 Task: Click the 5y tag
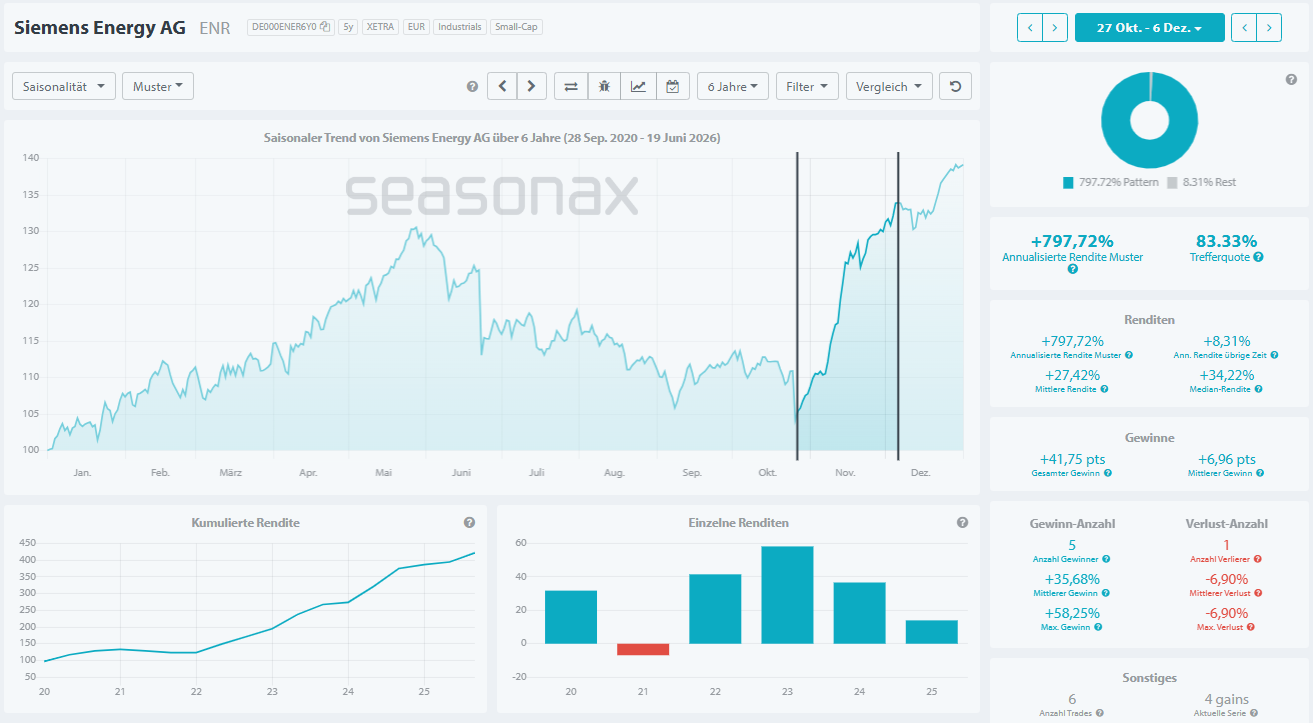point(348,27)
